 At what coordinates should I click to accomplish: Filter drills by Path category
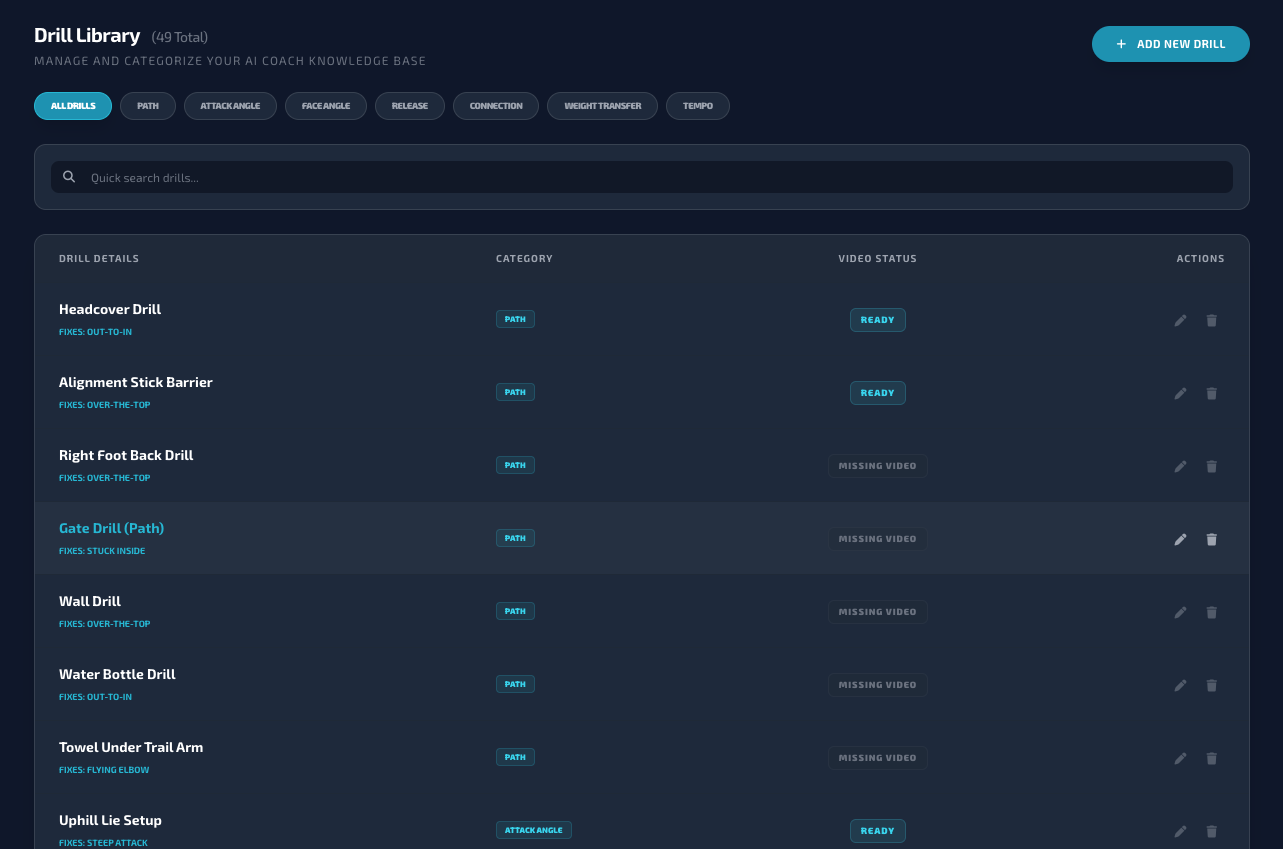point(148,106)
